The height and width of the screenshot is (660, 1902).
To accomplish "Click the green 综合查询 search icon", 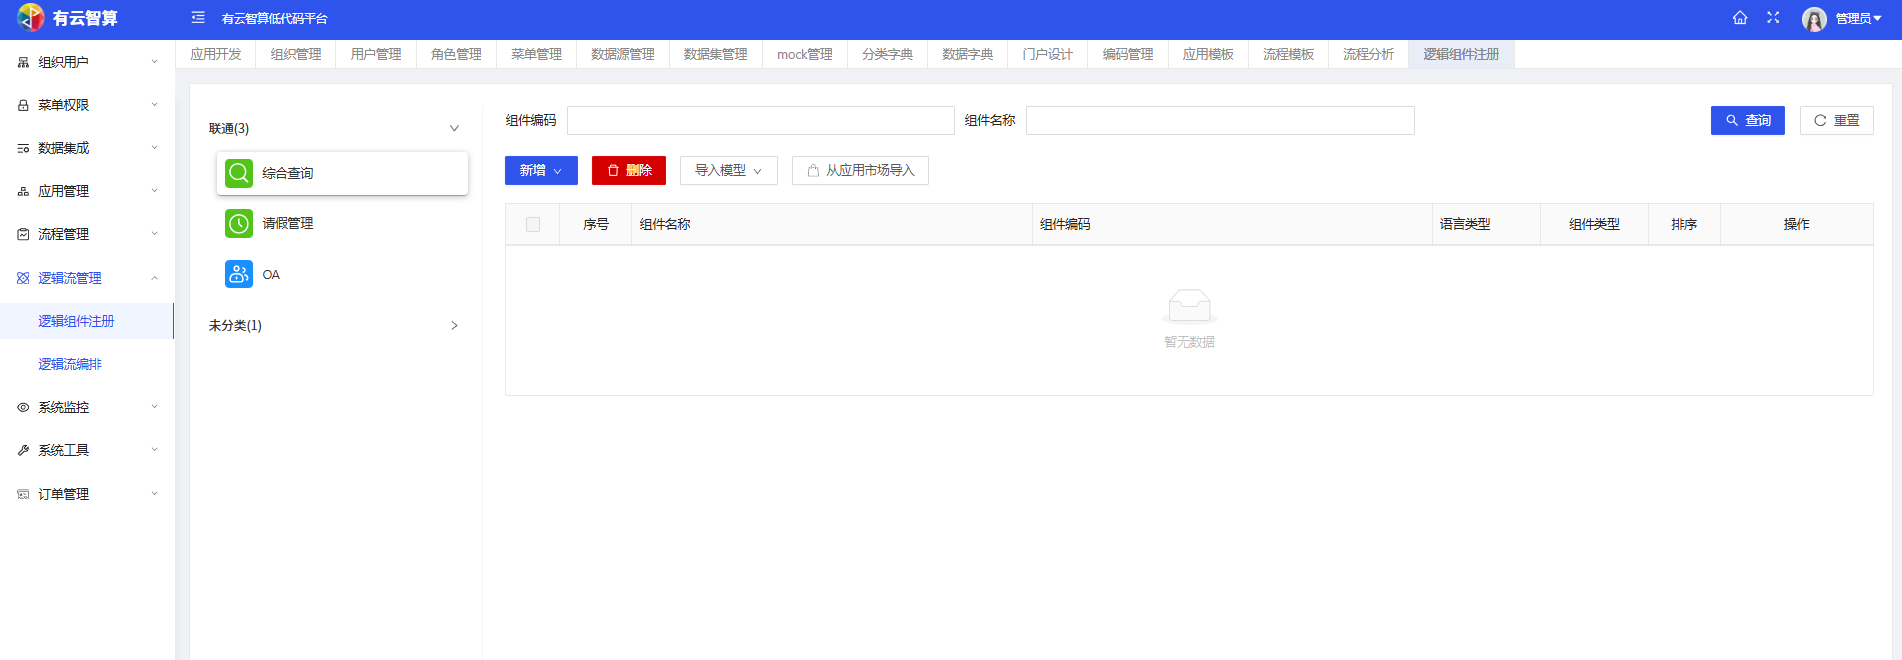I will [239, 173].
